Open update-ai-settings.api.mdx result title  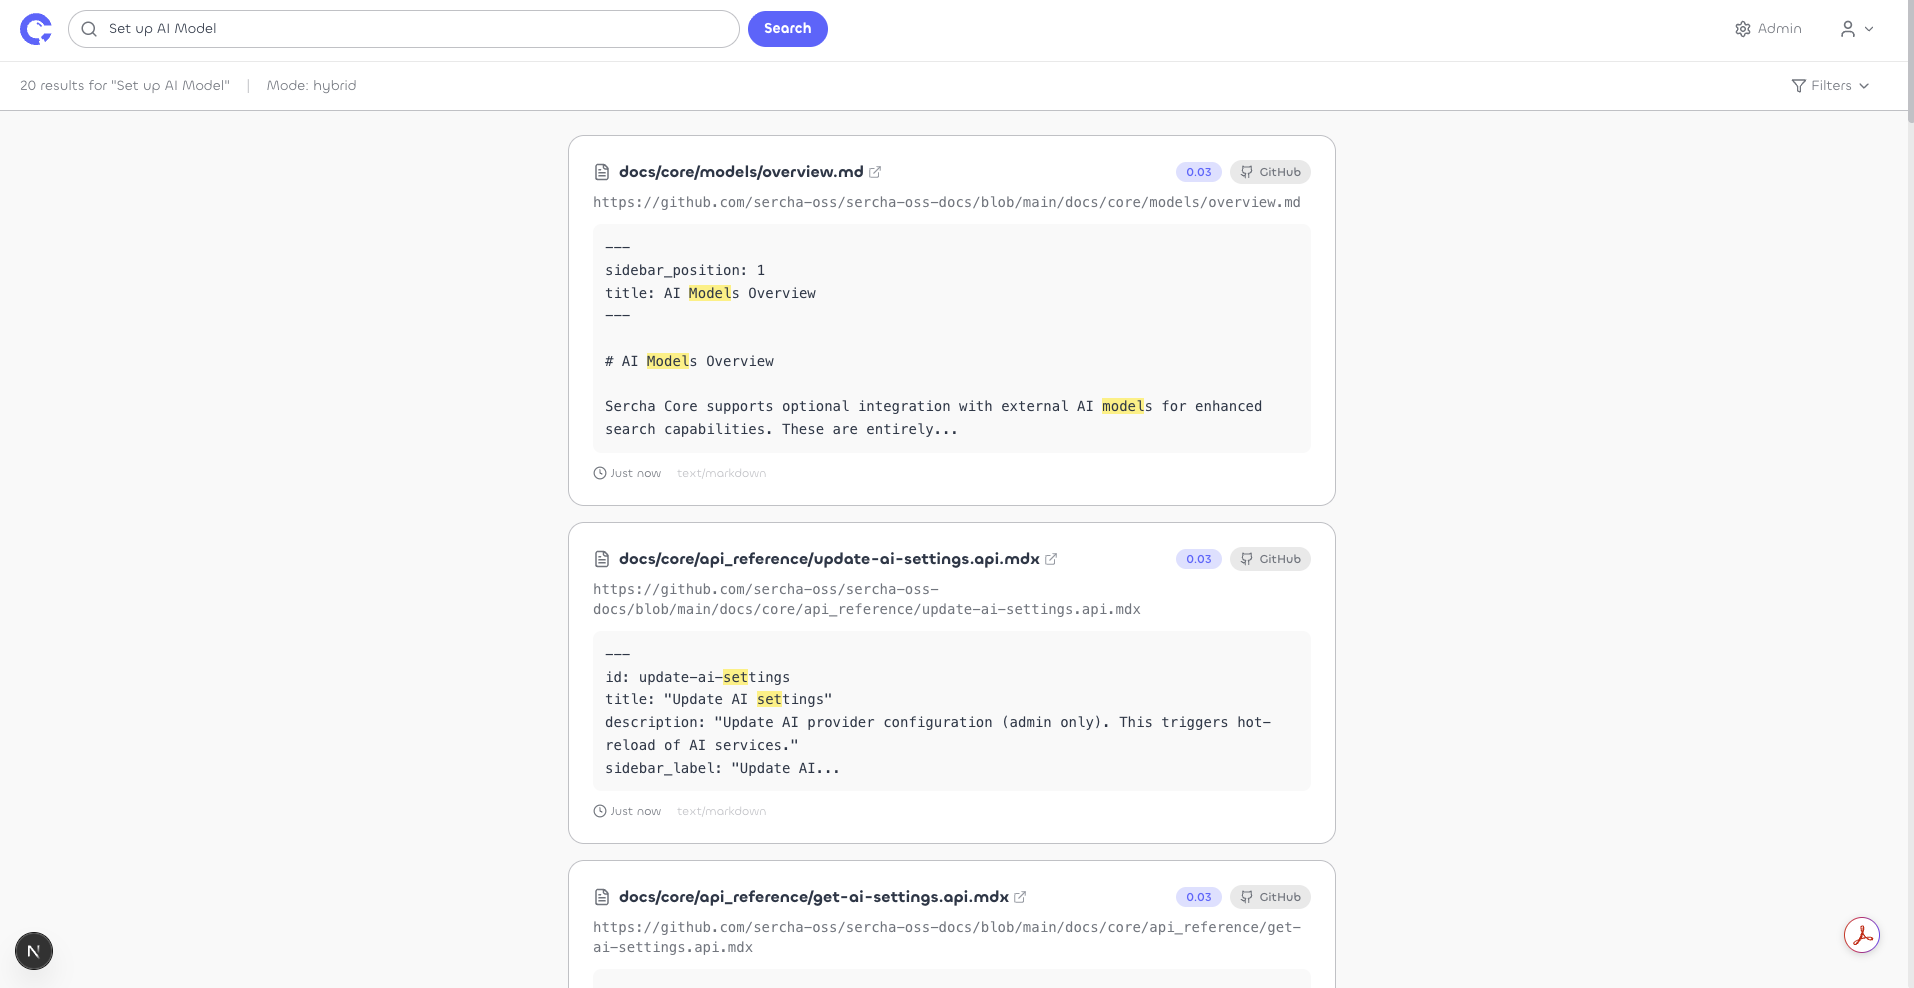tap(828, 559)
